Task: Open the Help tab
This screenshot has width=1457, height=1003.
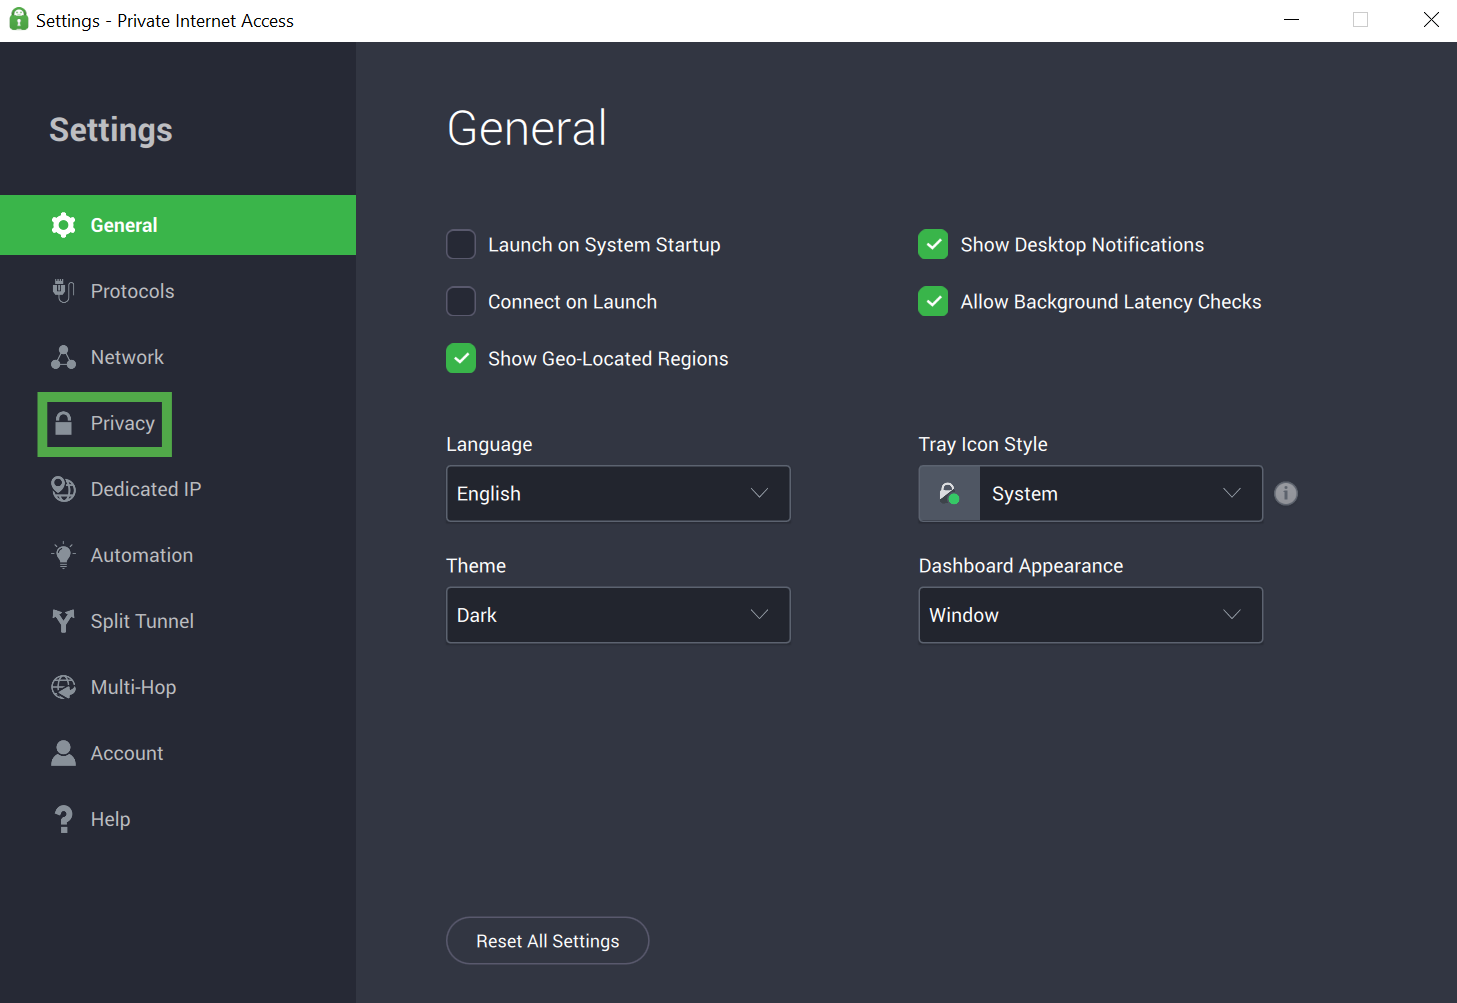Action: click(178, 819)
